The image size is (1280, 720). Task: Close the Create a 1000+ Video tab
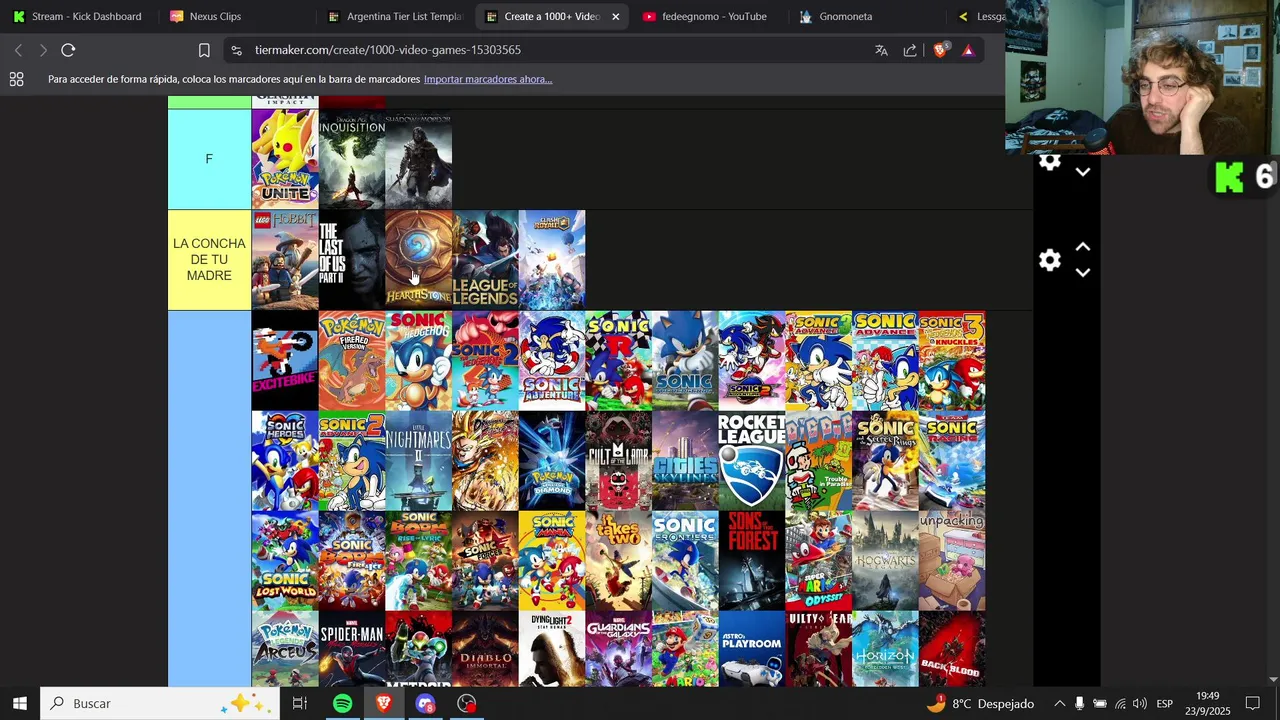(x=615, y=16)
